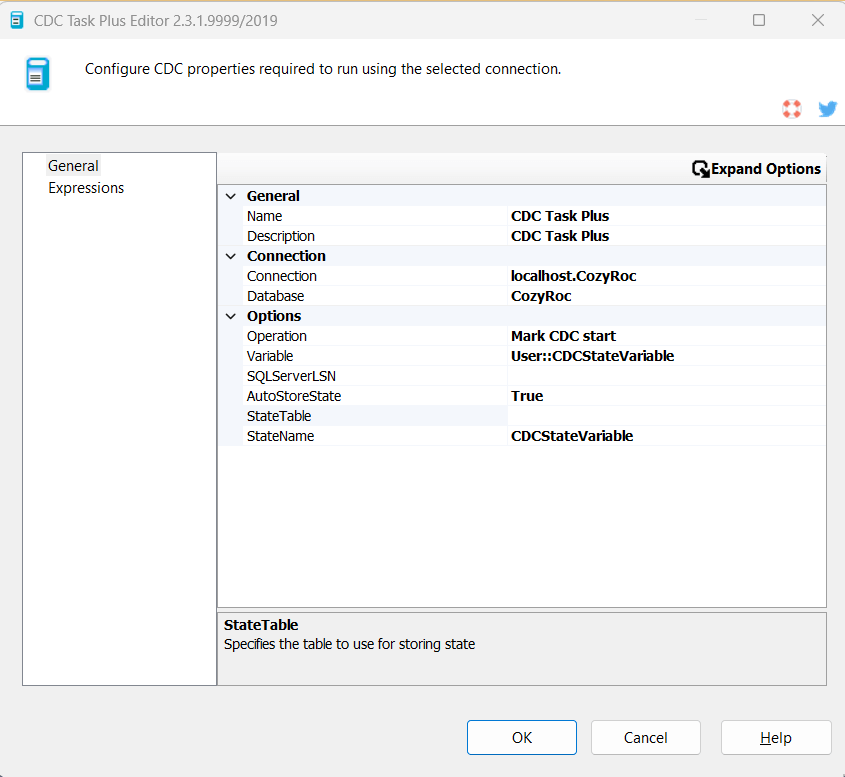Viewport: 845px width, 777px height.
Task: Open the Twitter bird icon link
Action: [x=827, y=109]
